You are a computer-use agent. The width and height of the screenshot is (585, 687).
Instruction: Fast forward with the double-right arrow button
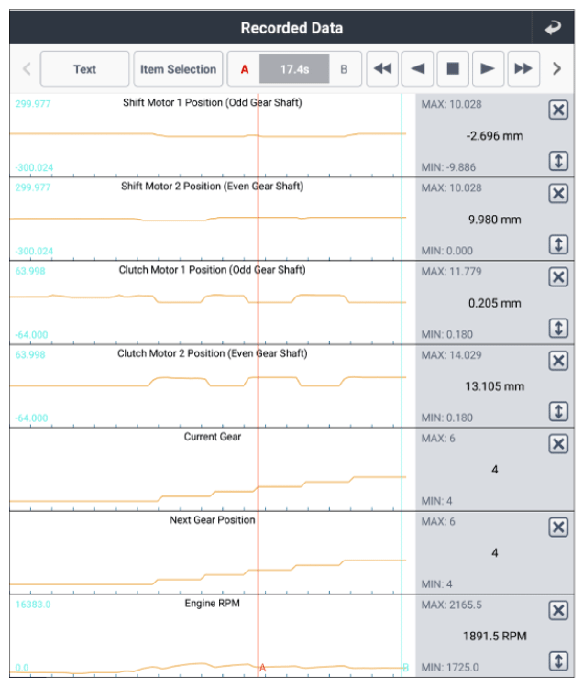click(523, 69)
